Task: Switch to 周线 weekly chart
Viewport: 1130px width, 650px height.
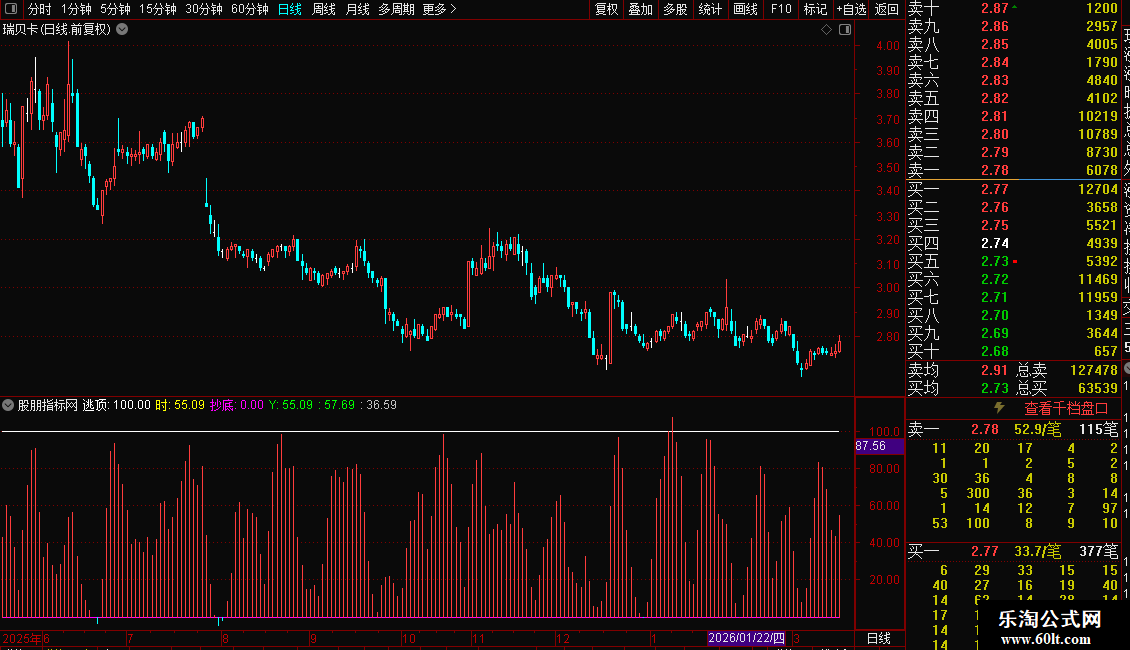Action: coord(324,9)
